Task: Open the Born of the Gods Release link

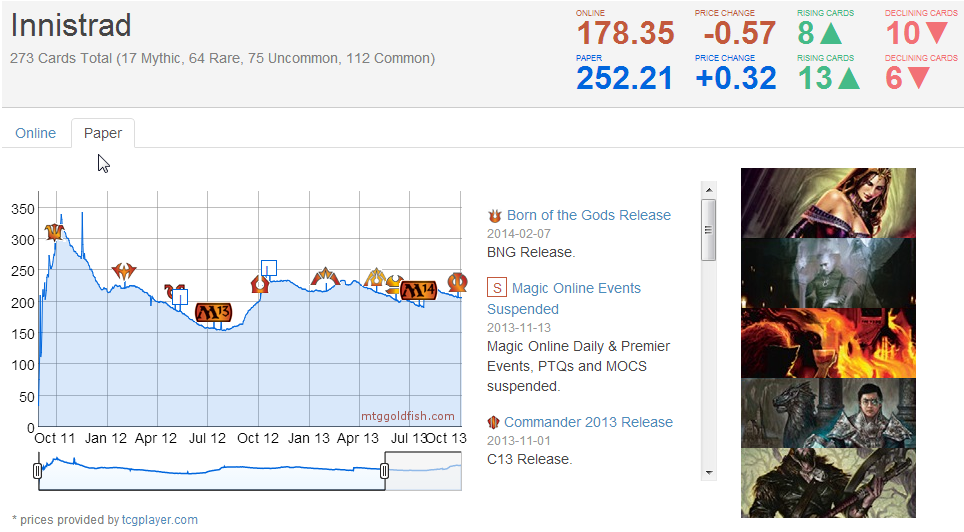Action: click(588, 215)
